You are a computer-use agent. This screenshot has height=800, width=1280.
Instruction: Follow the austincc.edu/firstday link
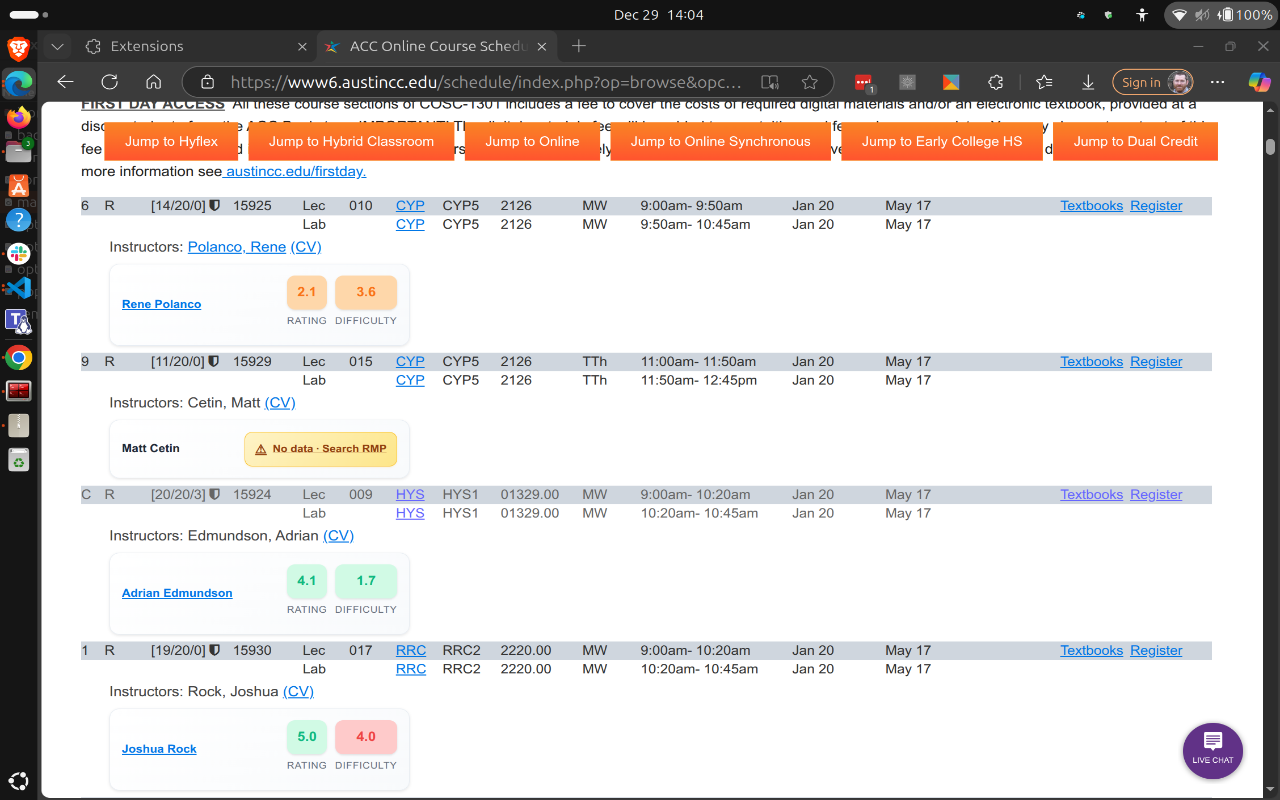296,171
